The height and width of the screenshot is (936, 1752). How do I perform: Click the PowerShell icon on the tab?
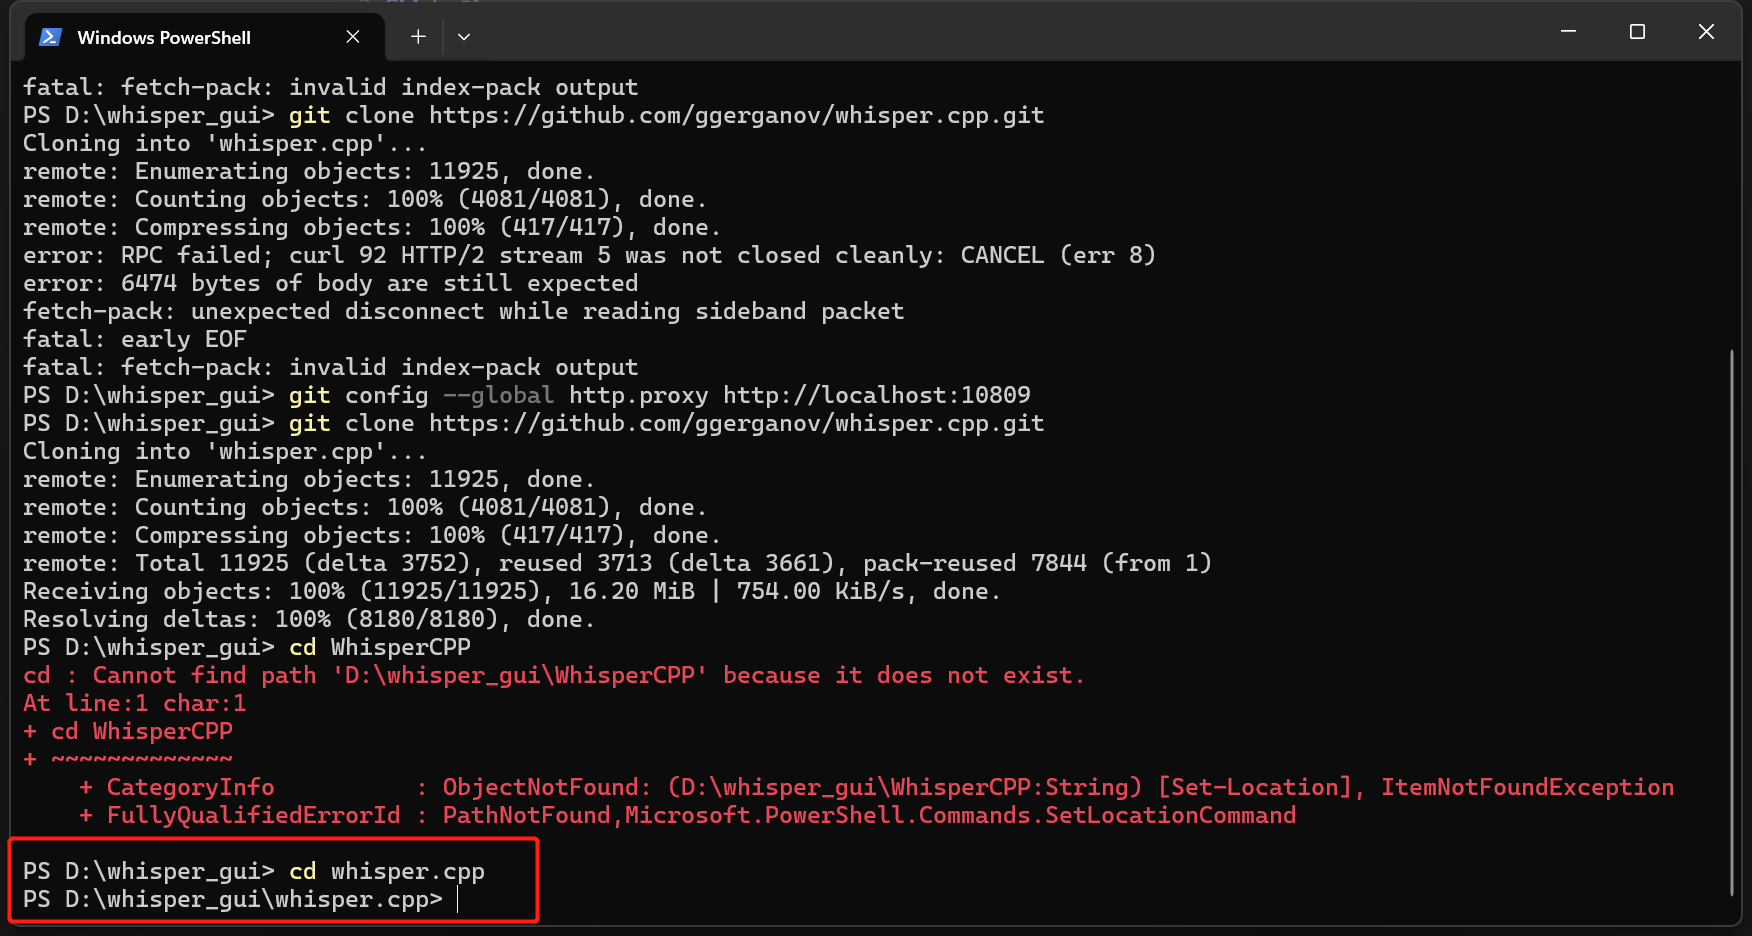50,37
